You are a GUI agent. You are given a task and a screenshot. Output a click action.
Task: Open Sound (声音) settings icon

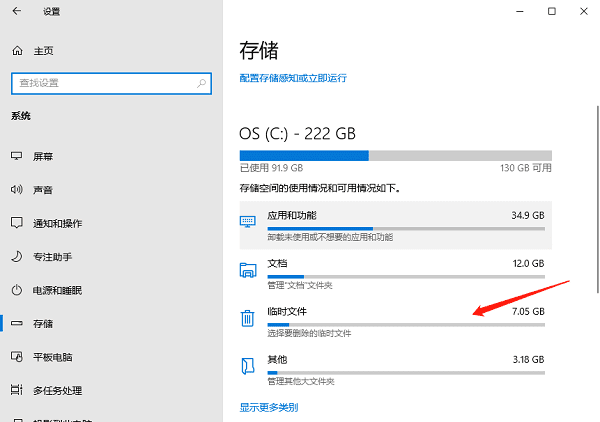click(17, 190)
